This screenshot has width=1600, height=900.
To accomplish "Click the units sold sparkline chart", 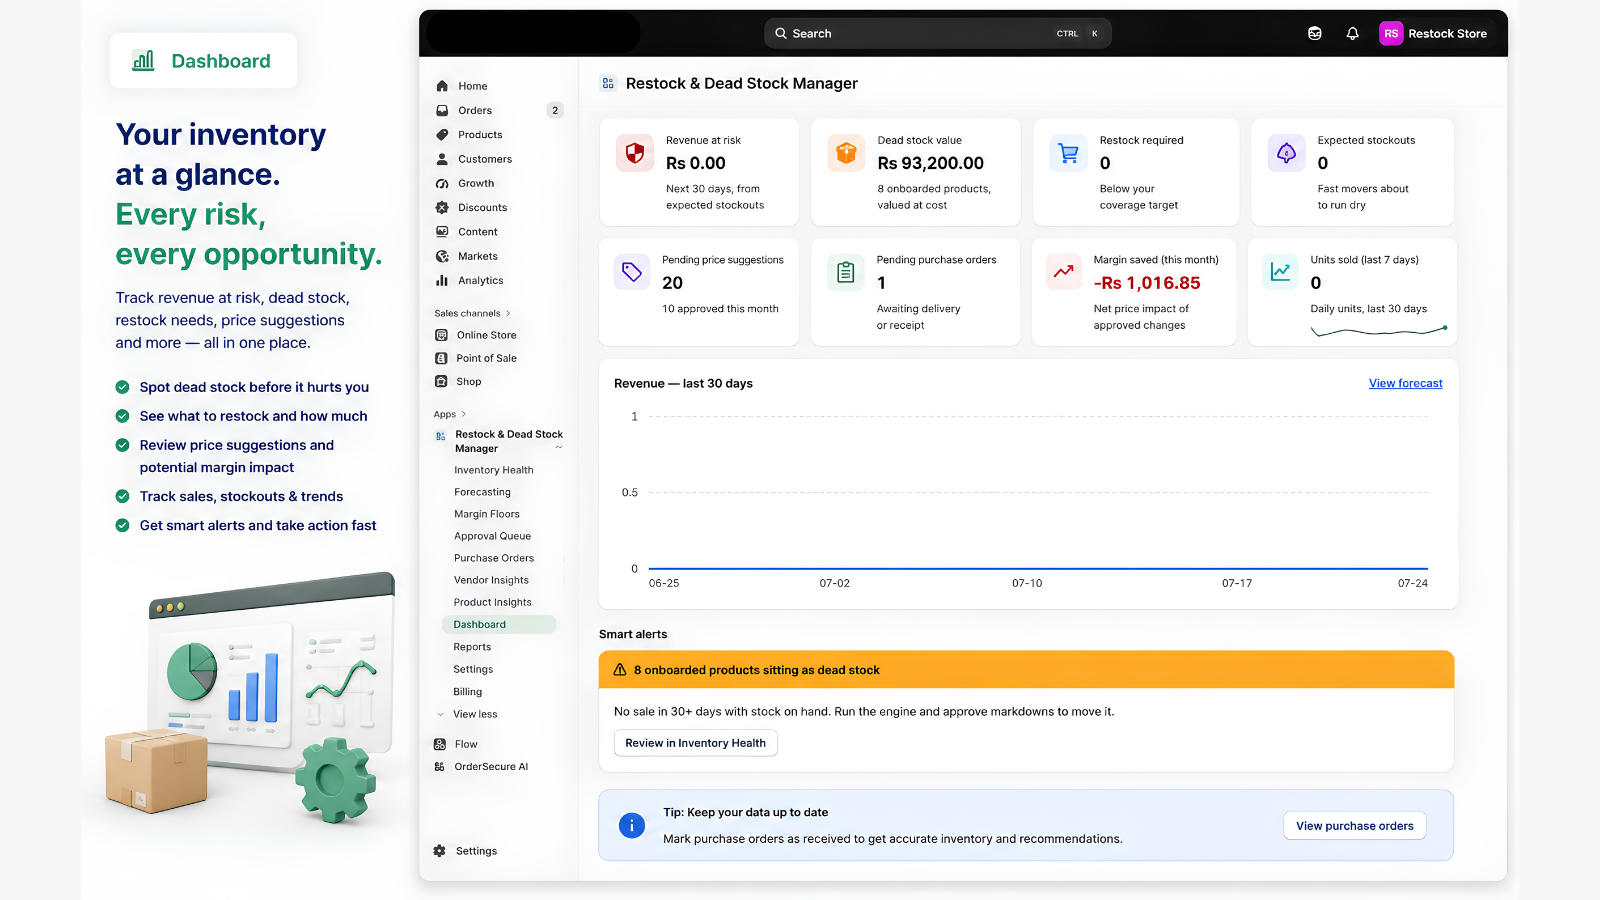I will (1379, 330).
